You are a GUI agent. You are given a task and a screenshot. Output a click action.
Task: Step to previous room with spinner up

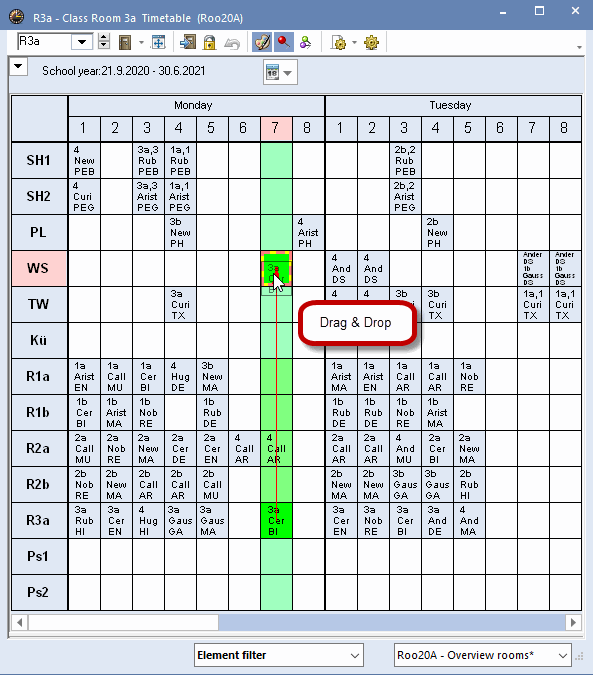coord(104,37)
